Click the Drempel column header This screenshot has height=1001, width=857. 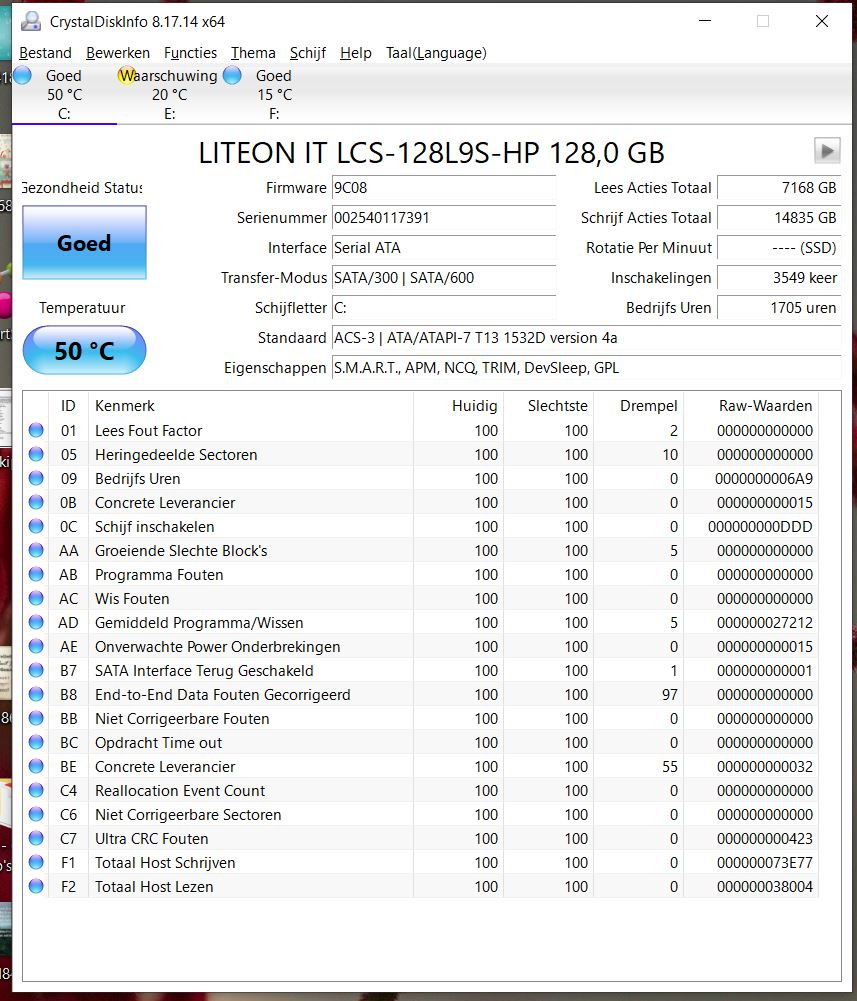tap(639, 405)
